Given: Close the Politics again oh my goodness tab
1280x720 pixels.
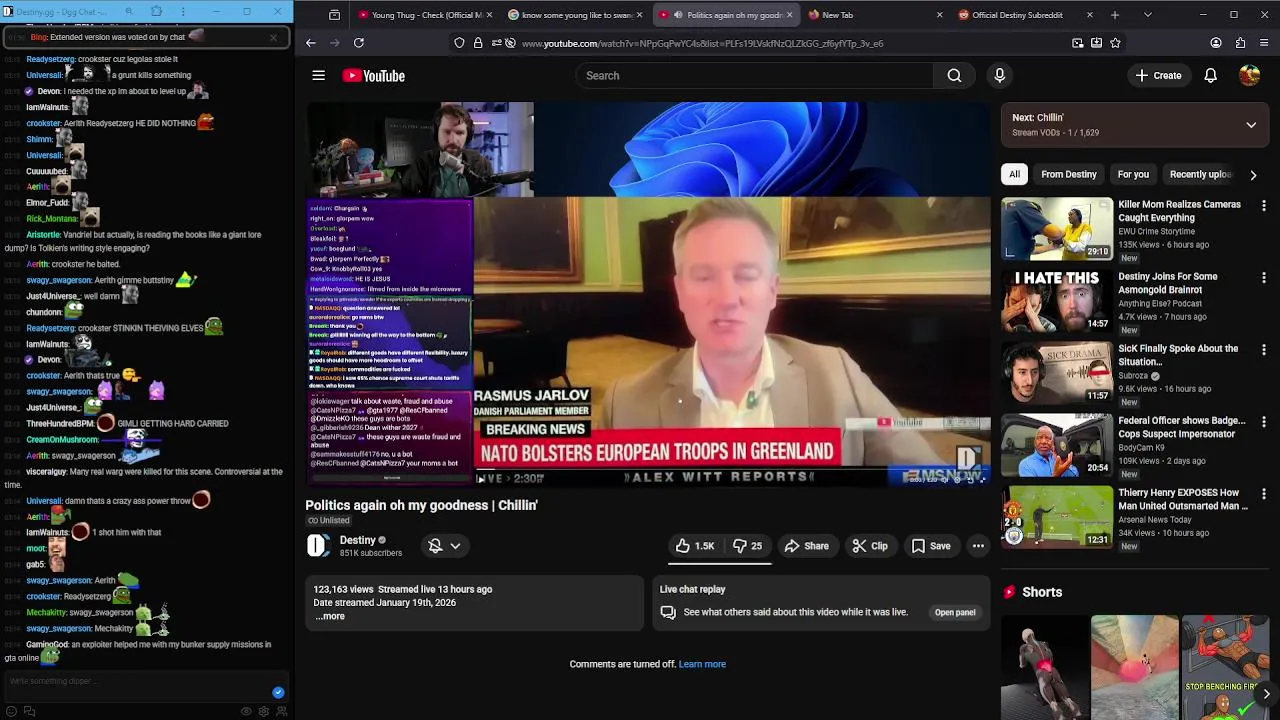Looking at the screenshot, I should tap(789, 15).
